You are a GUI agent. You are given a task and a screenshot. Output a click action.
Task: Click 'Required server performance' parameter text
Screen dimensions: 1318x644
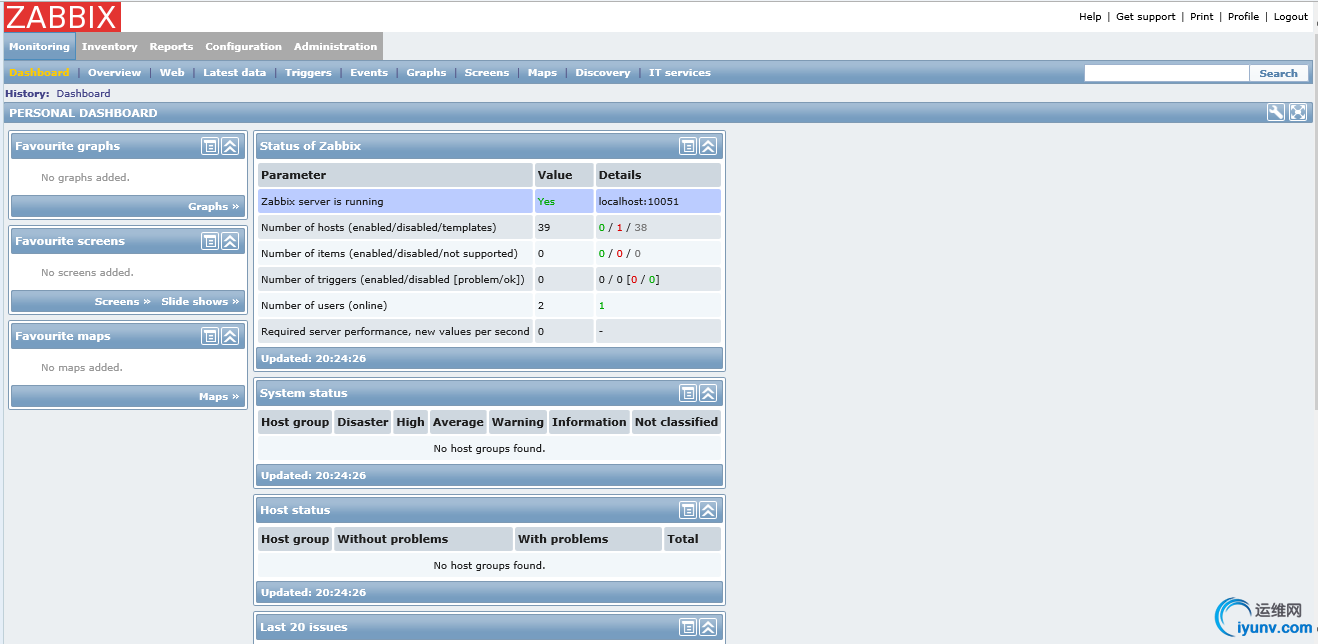tap(395, 331)
